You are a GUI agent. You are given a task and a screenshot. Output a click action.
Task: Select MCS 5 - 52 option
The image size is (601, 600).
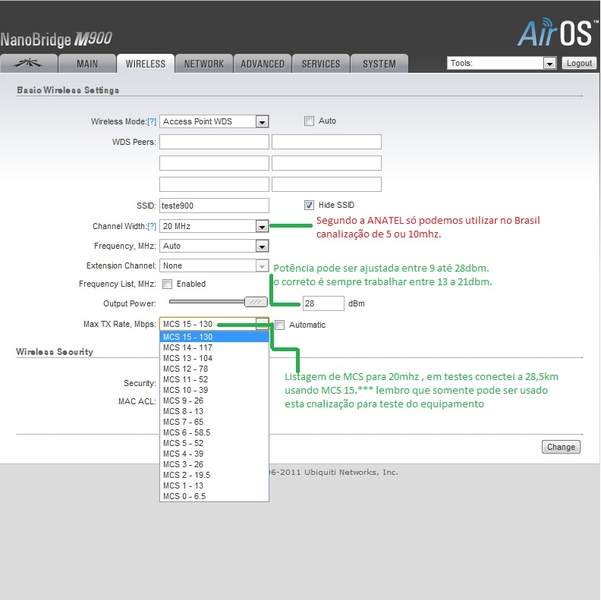pos(214,443)
